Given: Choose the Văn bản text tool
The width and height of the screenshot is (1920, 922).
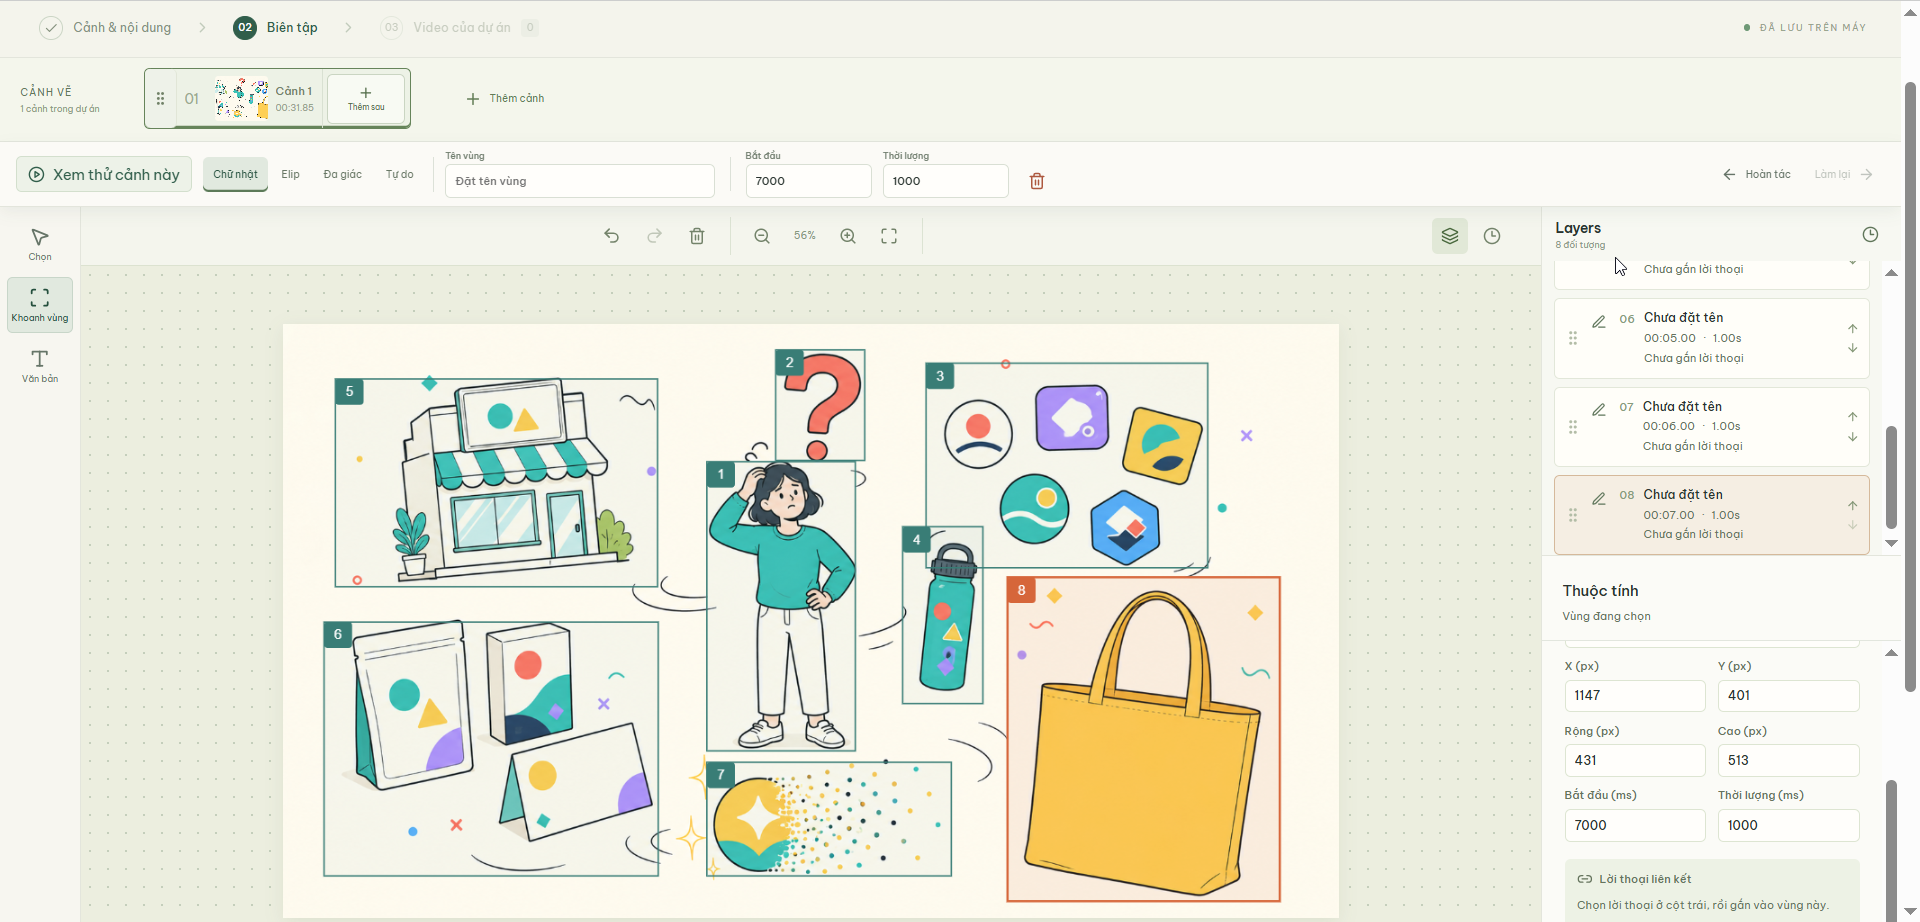Looking at the screenshot, I should point(40,366).
